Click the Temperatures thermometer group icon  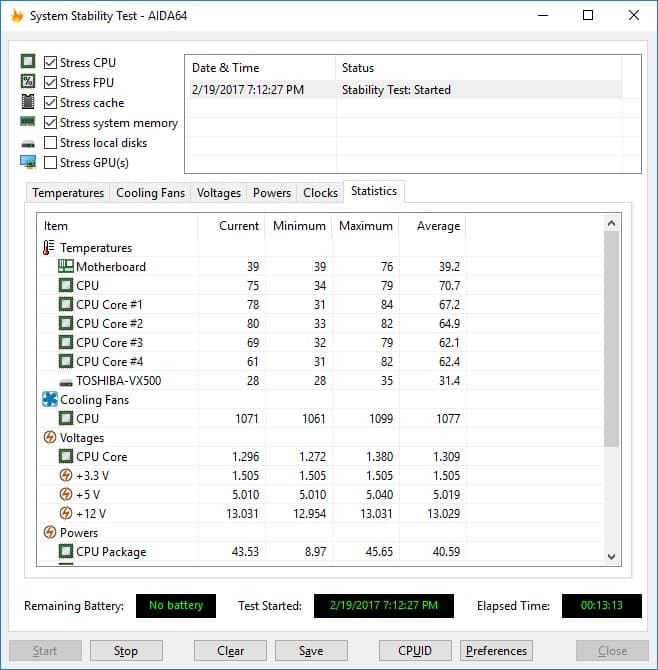click(x=49, y=247)
